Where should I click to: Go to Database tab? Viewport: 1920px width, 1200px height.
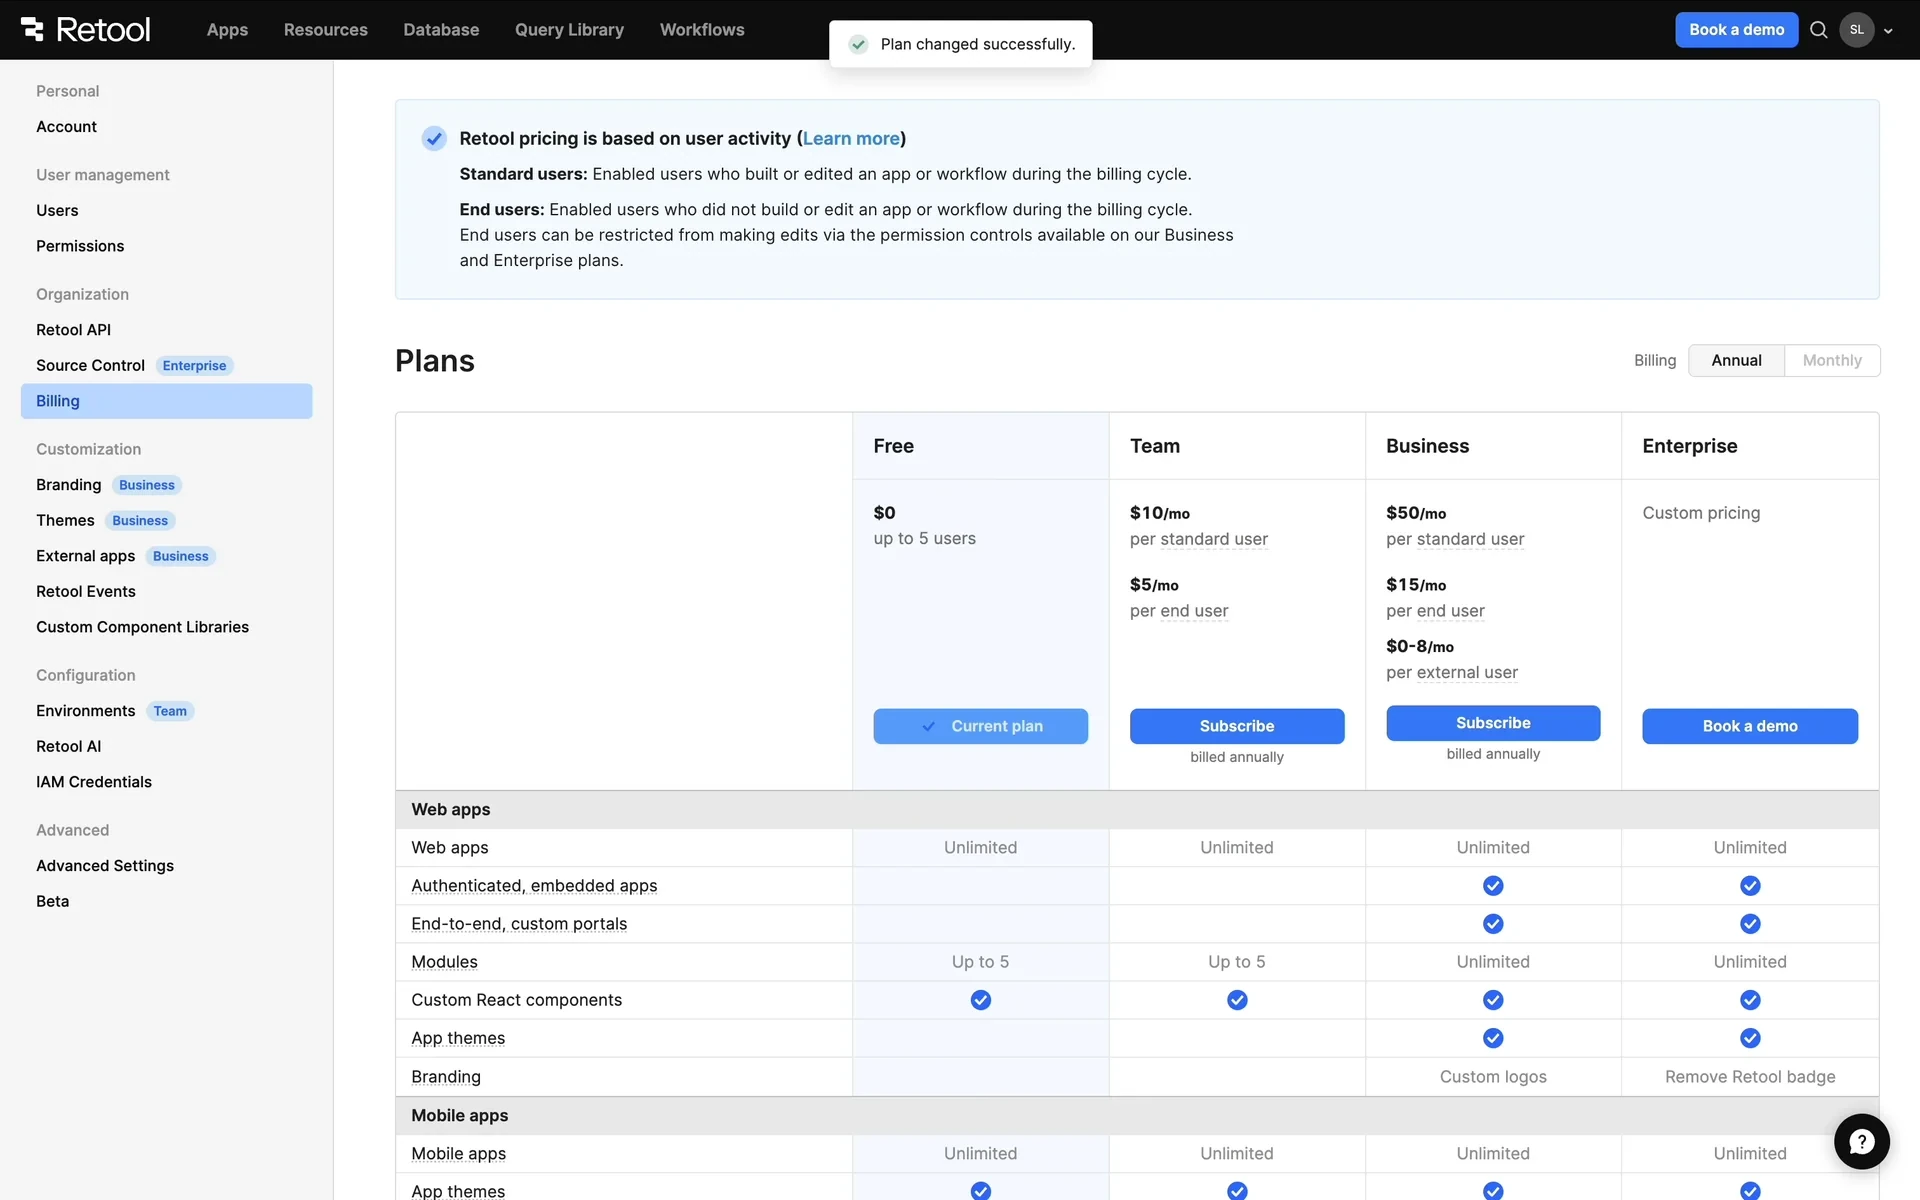click(441, 30)
